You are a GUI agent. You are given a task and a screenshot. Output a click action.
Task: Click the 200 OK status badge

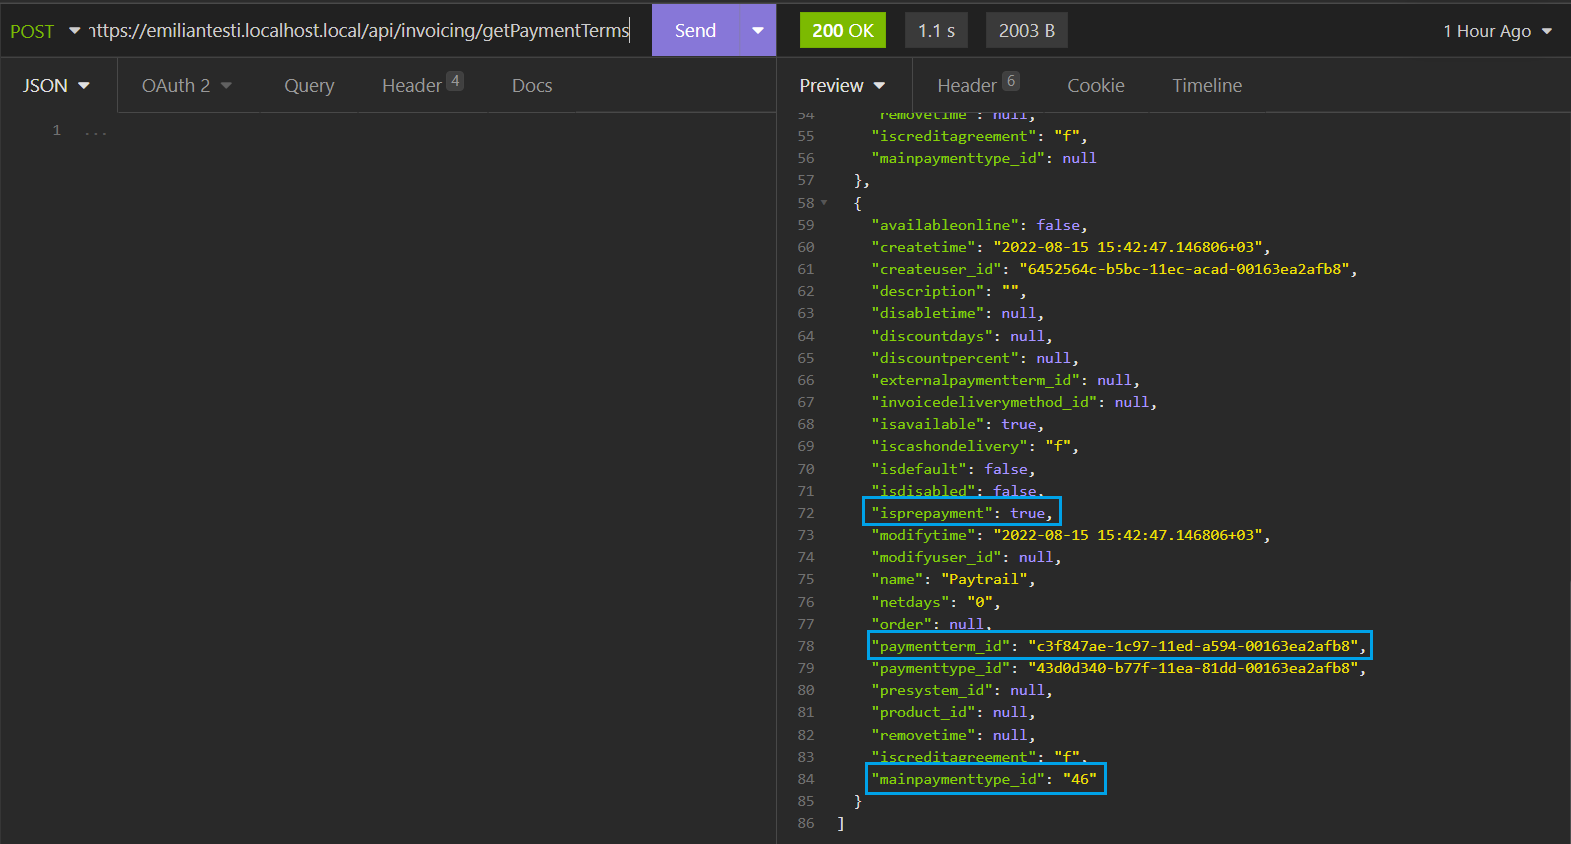pos(842,31)
